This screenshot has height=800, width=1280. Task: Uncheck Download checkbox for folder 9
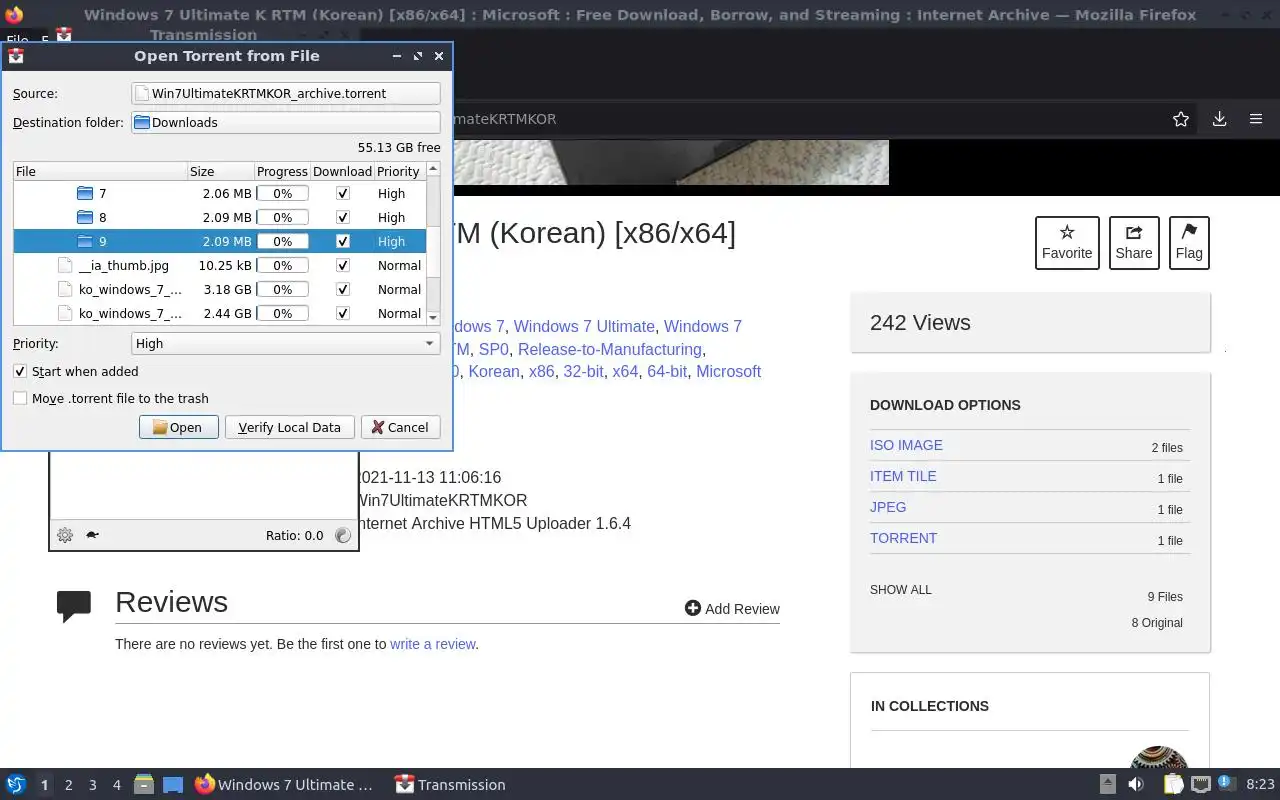(343, 241)
